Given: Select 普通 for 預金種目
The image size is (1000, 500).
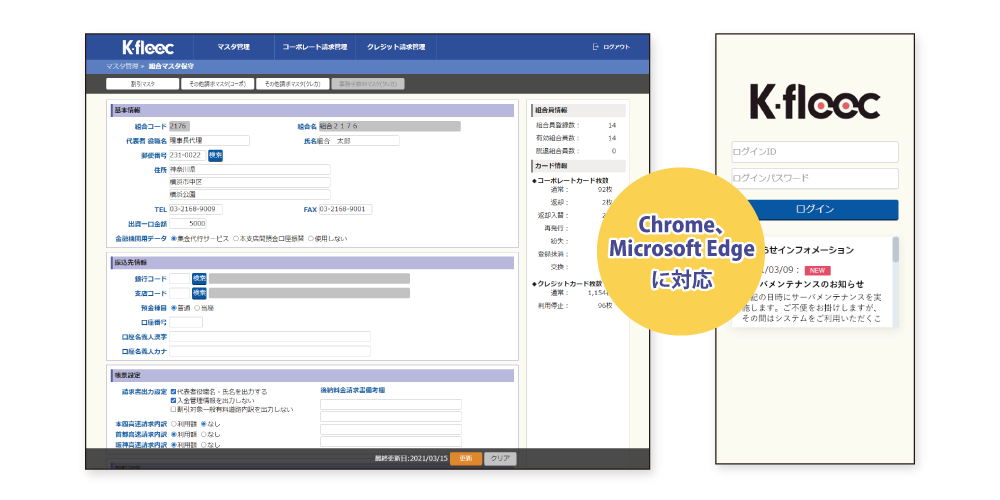Looking at the screenshot, I should (x=173, y=308).
